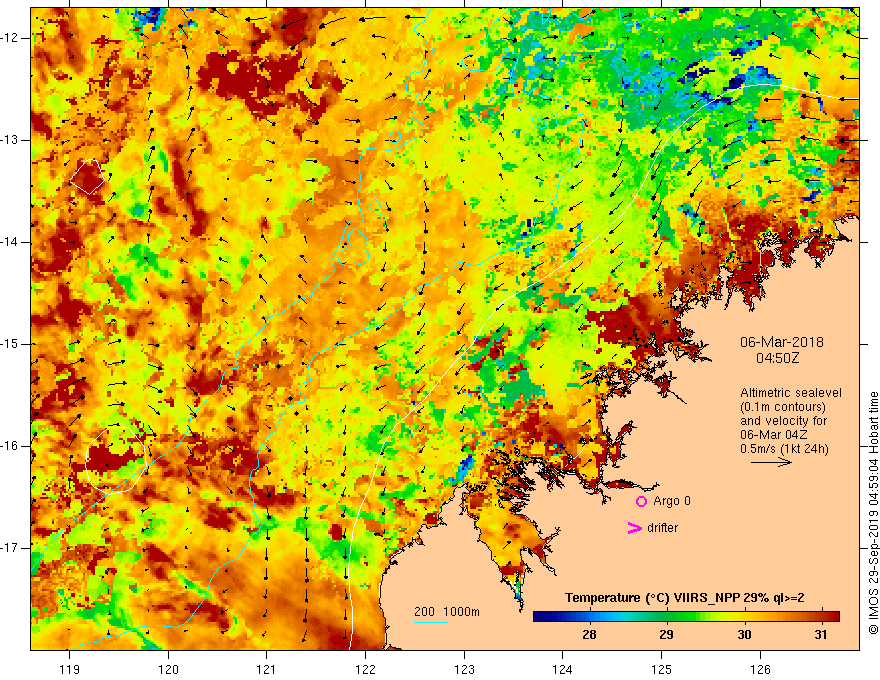Click the 'drifter' legend label
The height and width of the screenshot is (680, 880).
(x=662, y=528)
